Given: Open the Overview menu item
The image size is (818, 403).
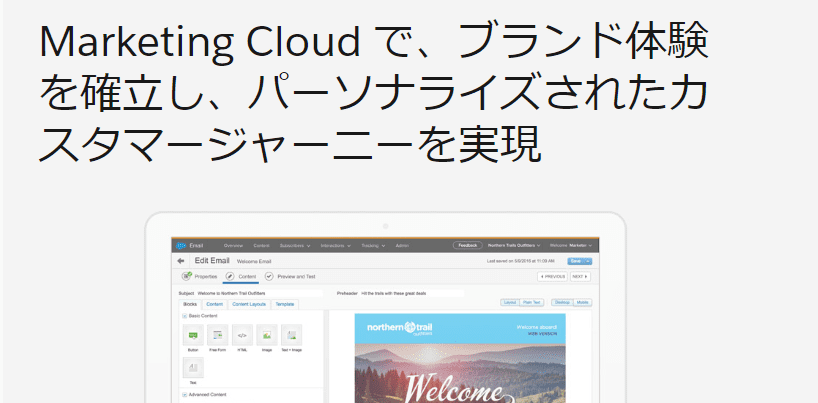Looking at the screenshot, I should point(233,245).
